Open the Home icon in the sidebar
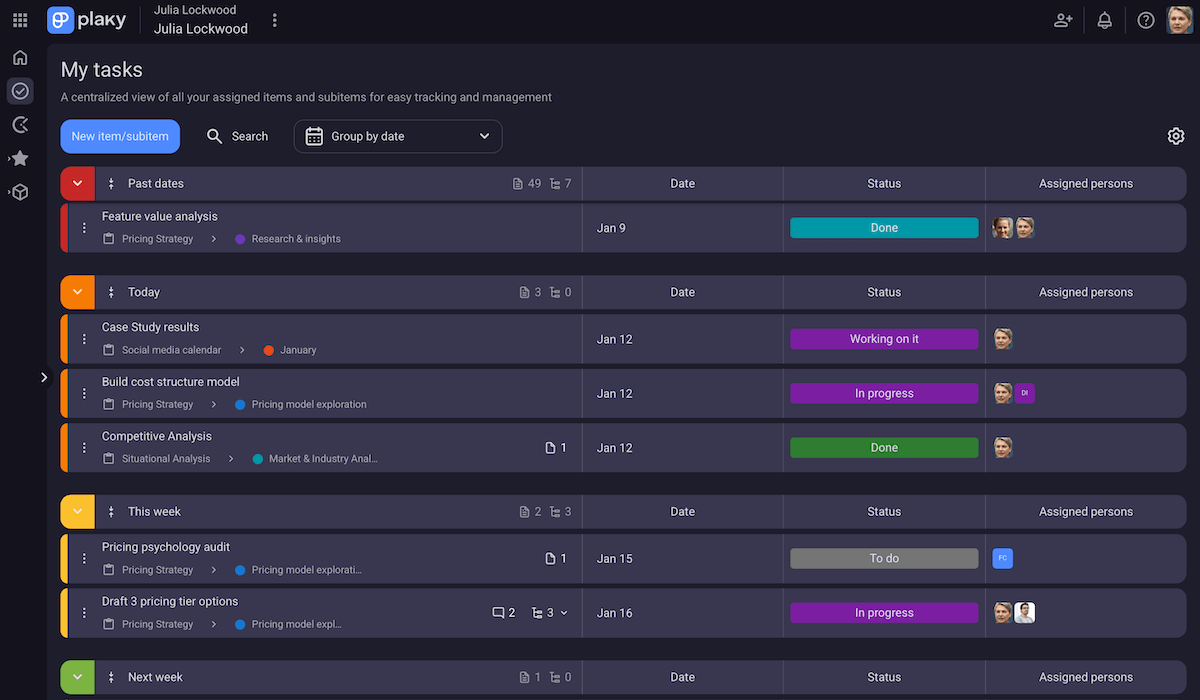 point(19,57)
